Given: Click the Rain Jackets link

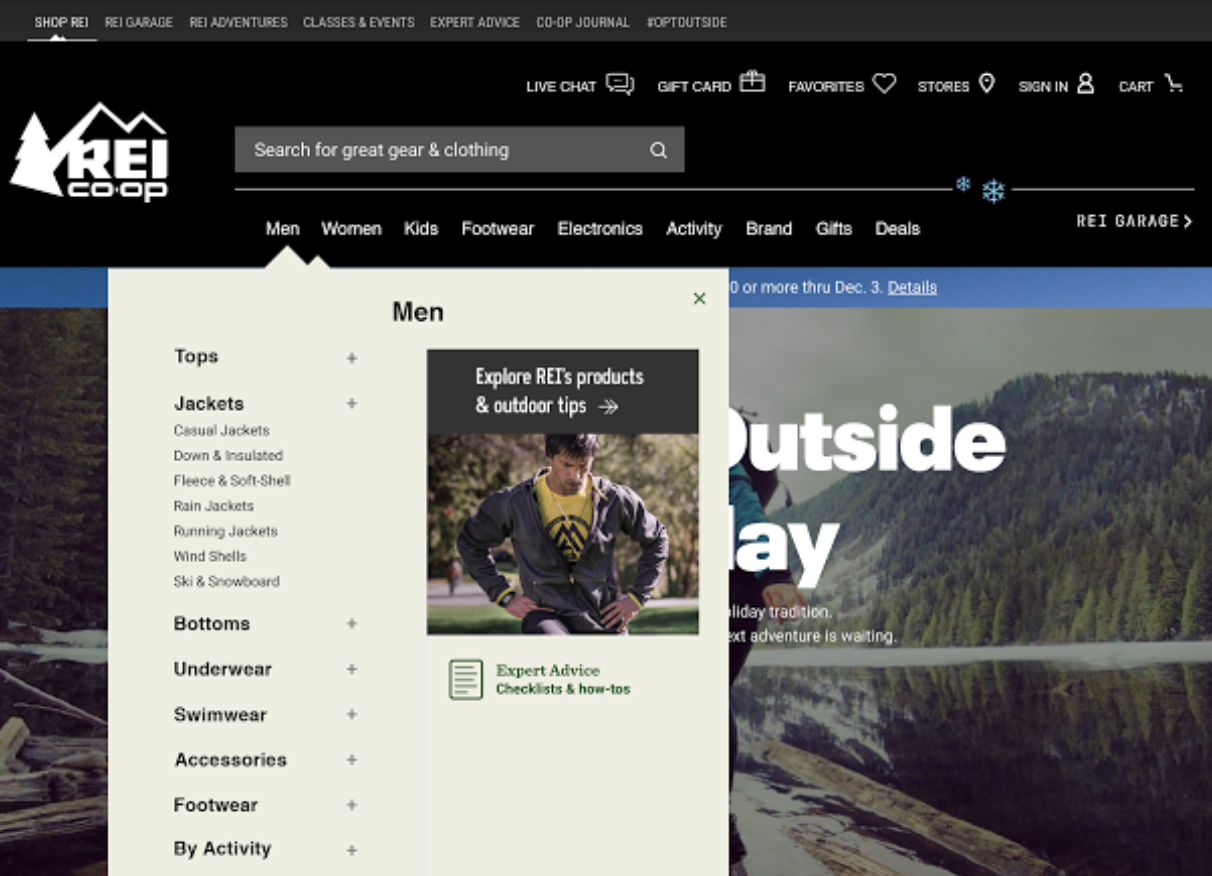Looking at the screenshot, I should click(213, 506).
